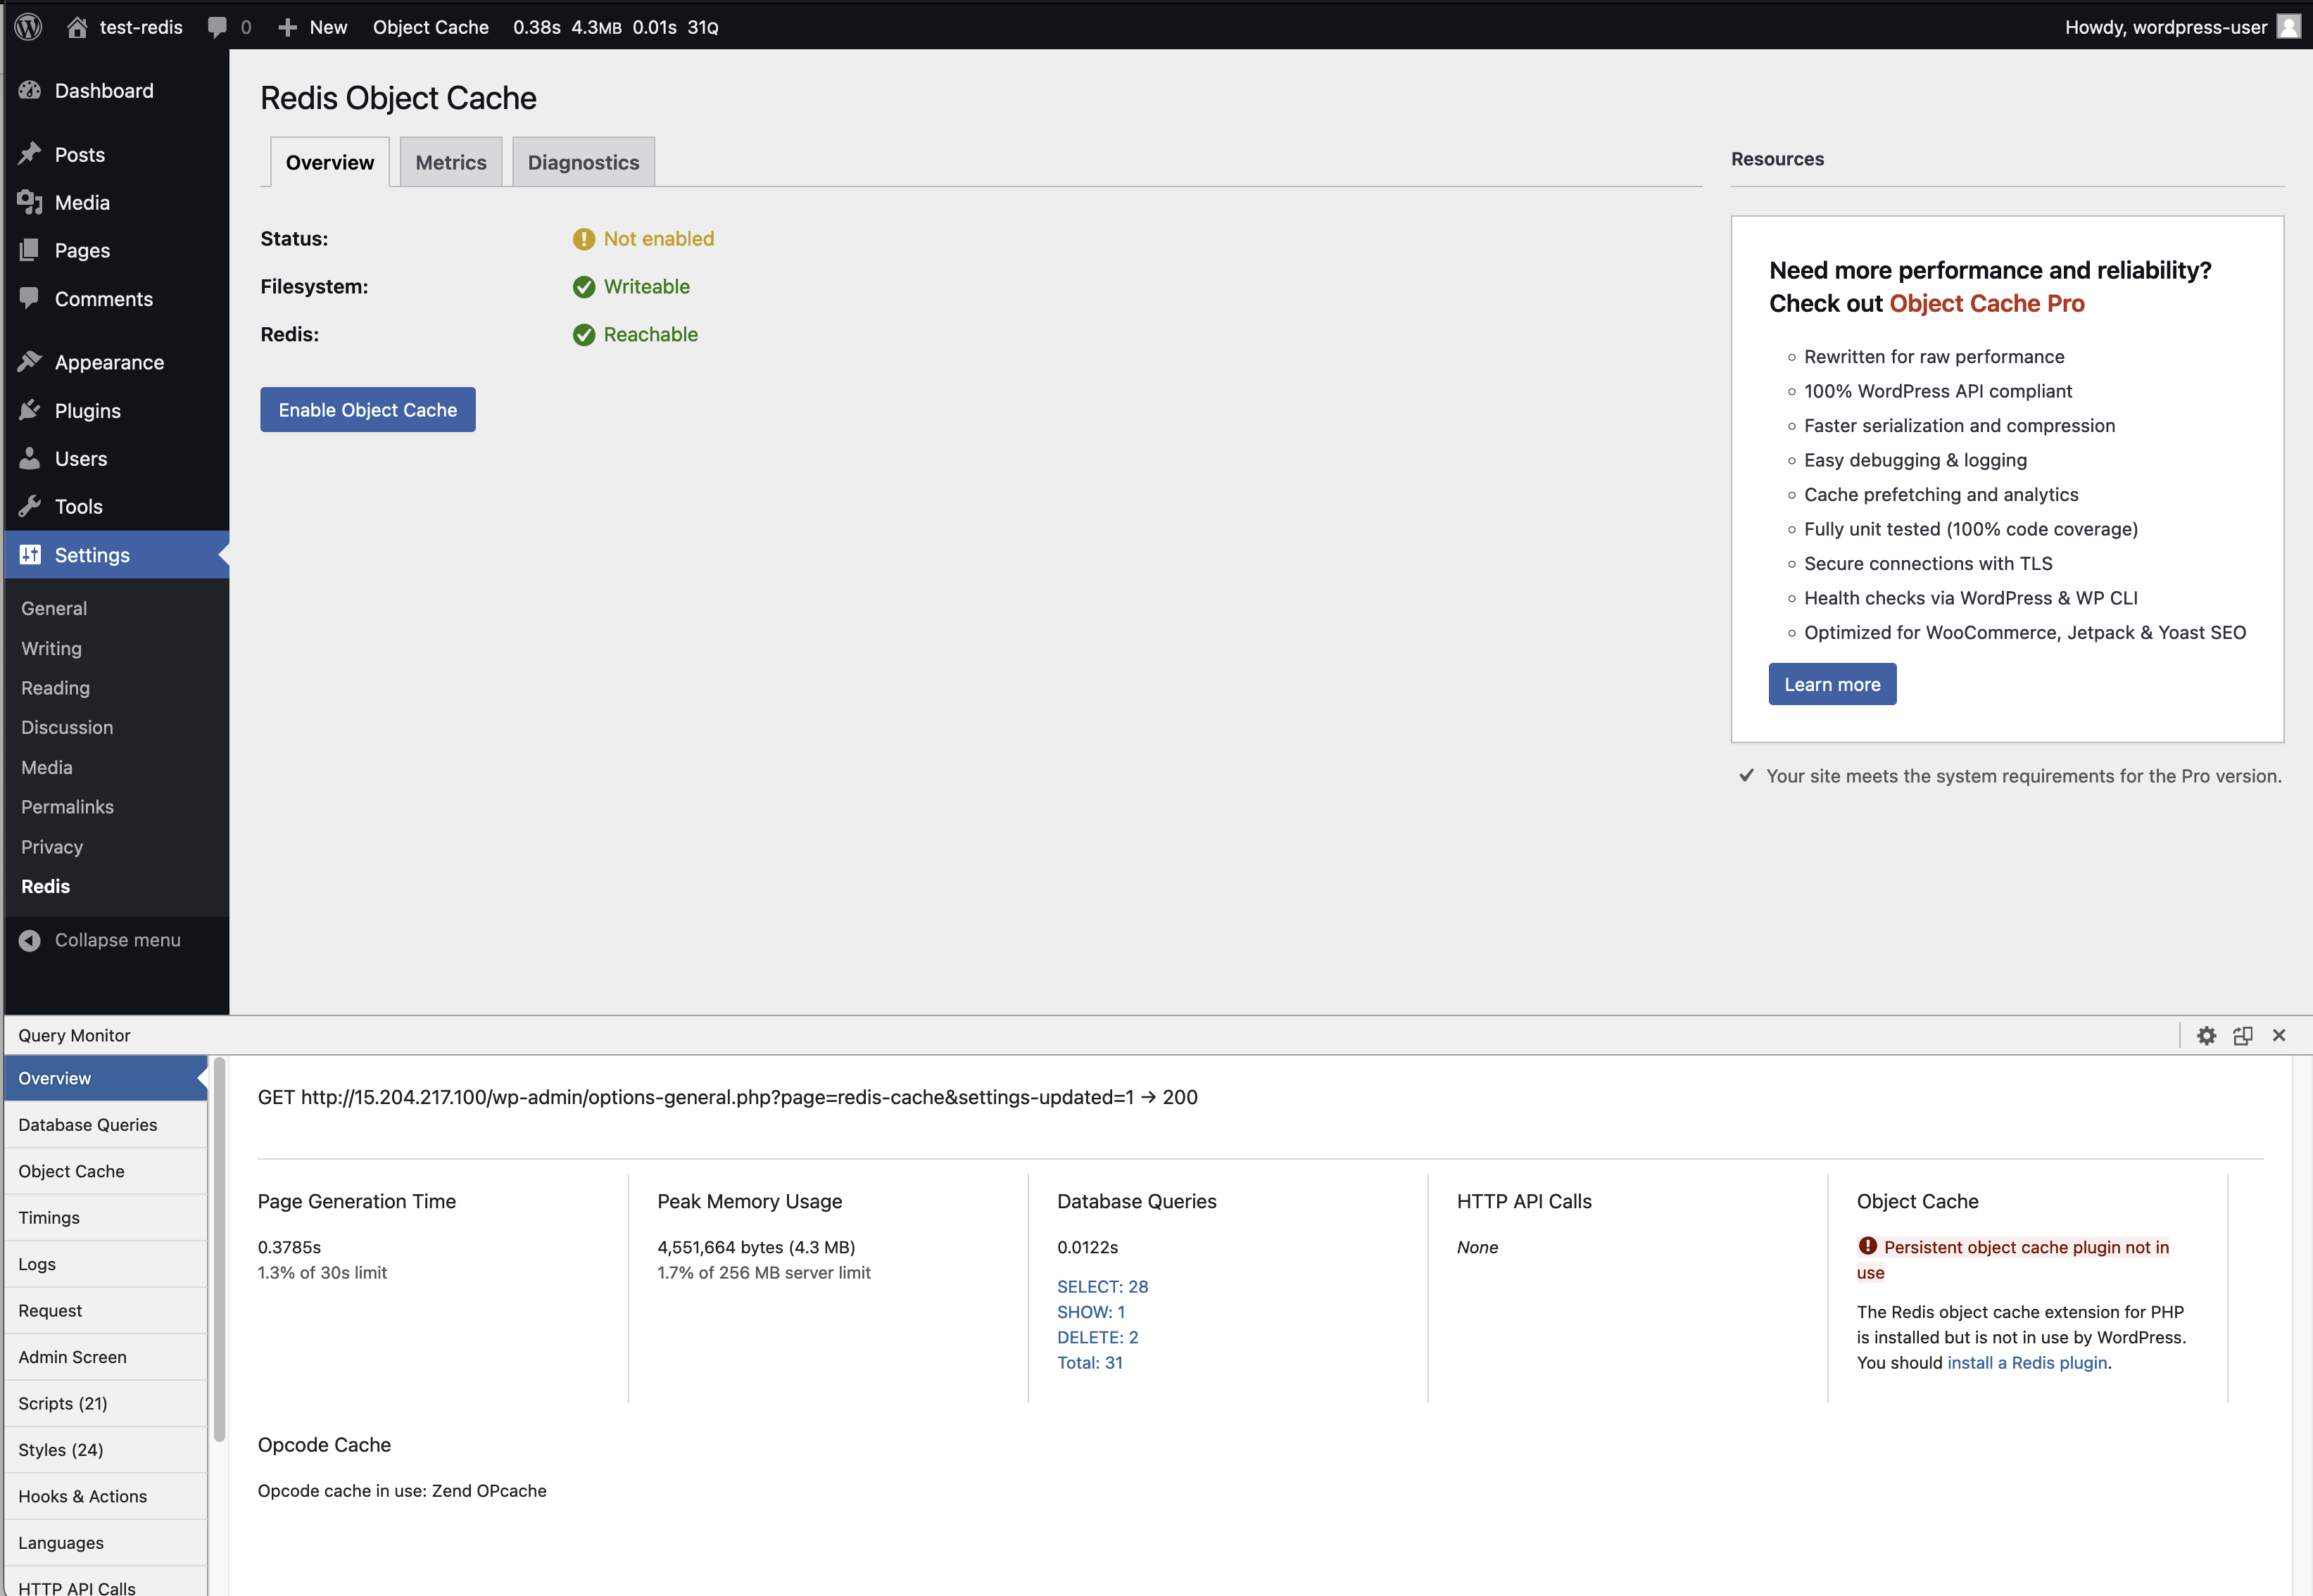
Task: Click the user avatar icon at top right
Action: (x=2288, y=26)
